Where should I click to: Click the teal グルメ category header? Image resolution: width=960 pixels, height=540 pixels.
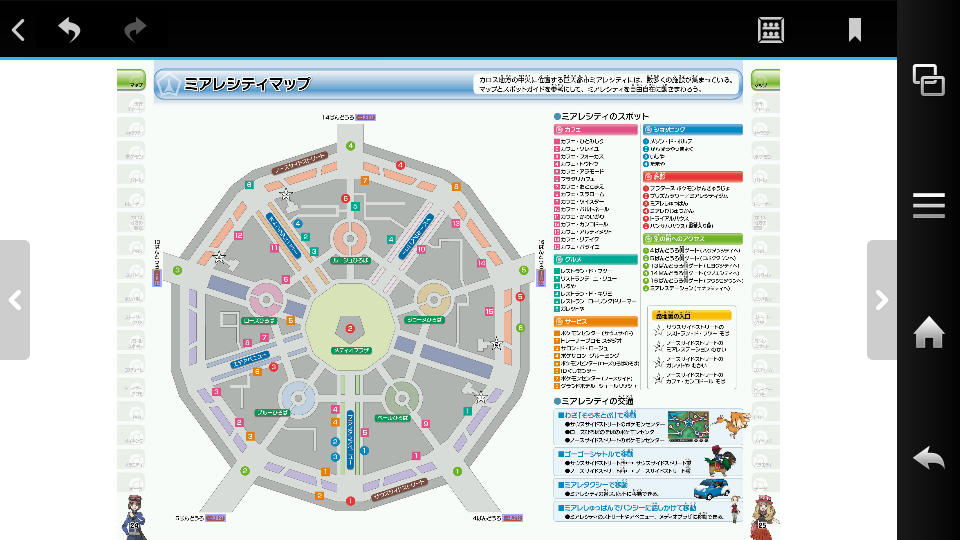click(x=595, y=260)
